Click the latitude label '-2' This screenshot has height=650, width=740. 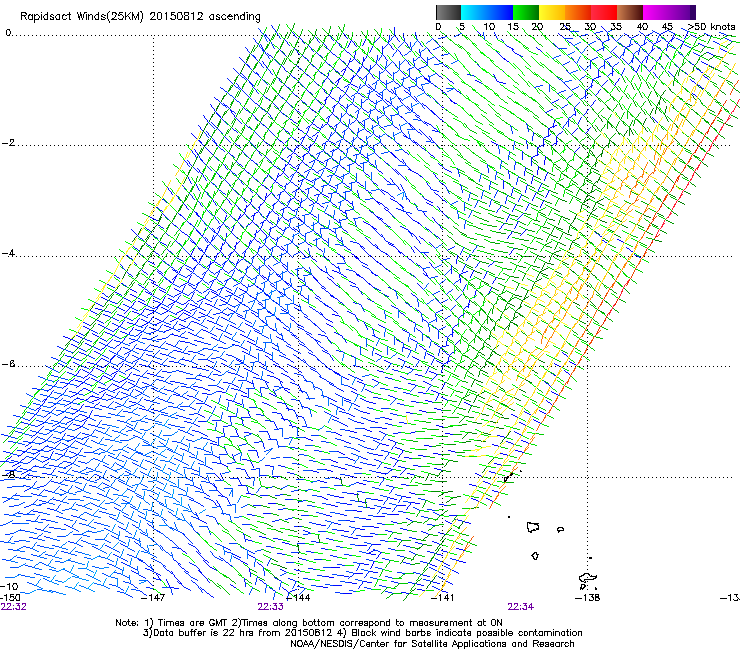click(x=8, y=143)
